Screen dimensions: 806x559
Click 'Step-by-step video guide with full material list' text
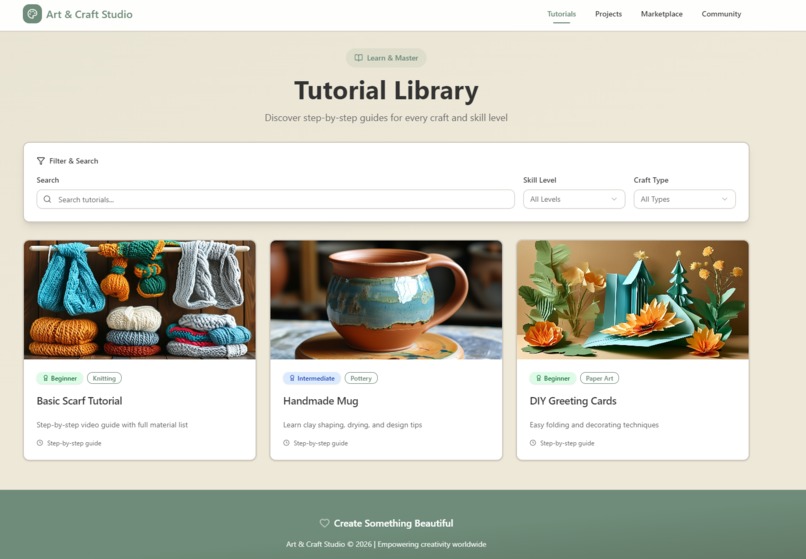click(x=112, y=425)
